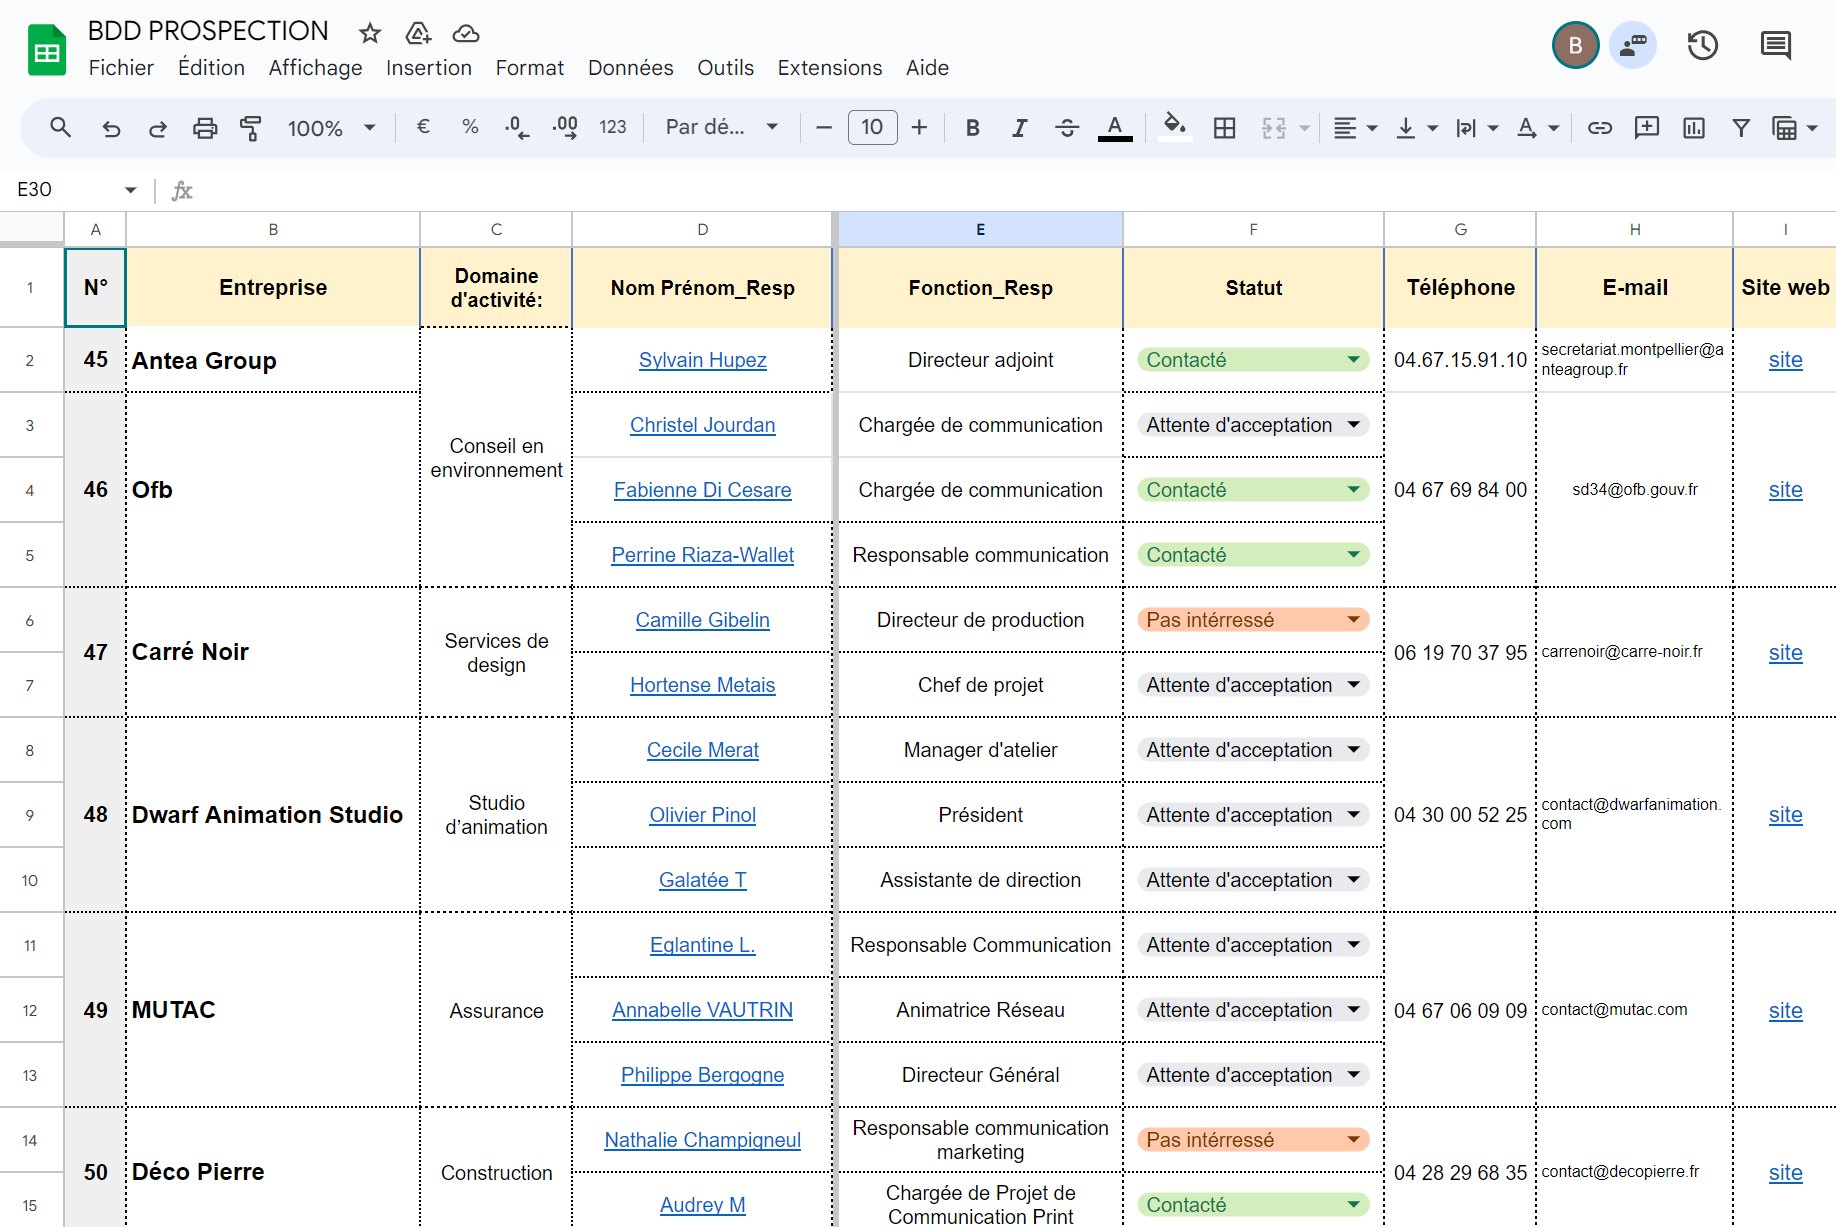1836x1227 pixels.
Task: Redo the last action
Action: (158, 128)
